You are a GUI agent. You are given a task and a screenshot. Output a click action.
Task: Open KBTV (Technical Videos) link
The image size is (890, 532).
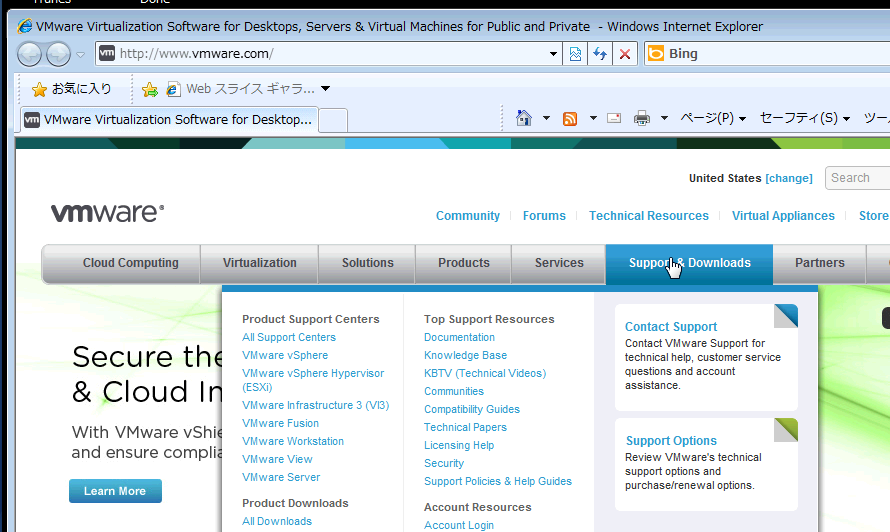click(x=485, y=374)
